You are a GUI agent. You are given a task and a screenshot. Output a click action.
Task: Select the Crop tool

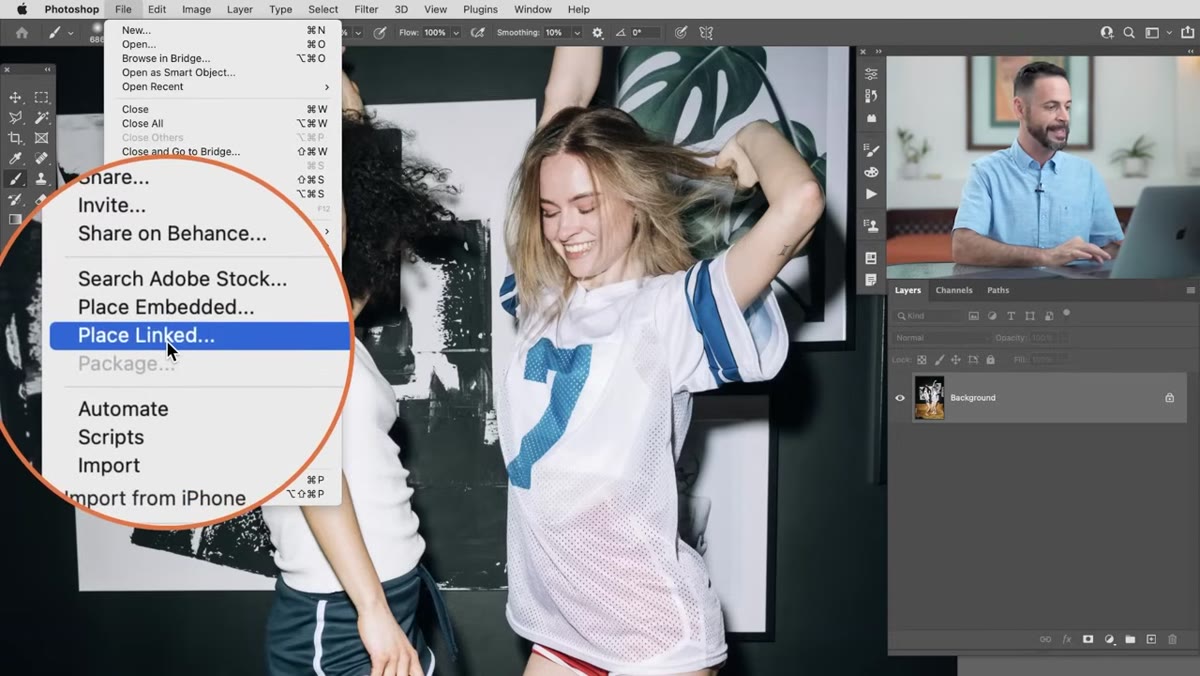click(x=15, y=138)
